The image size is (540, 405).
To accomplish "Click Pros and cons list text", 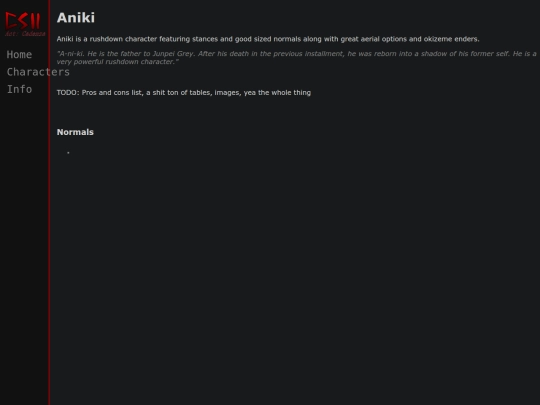I will [x=112, y=93].
